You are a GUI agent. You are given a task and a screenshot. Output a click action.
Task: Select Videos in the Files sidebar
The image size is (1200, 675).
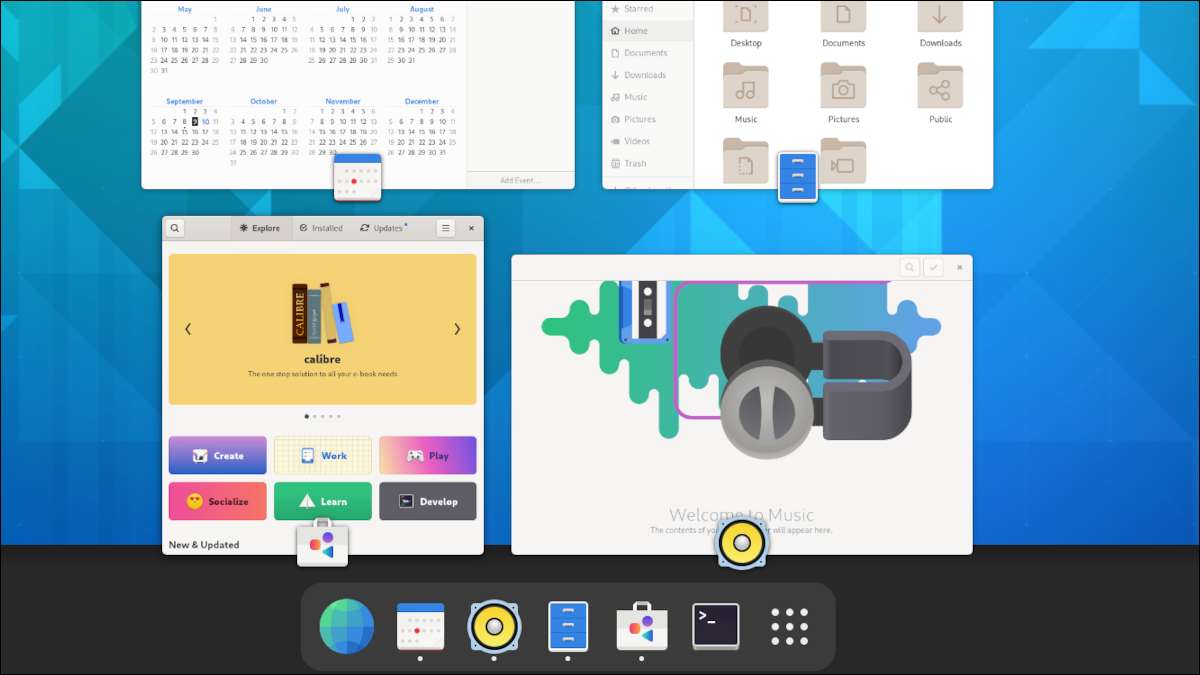648,141
